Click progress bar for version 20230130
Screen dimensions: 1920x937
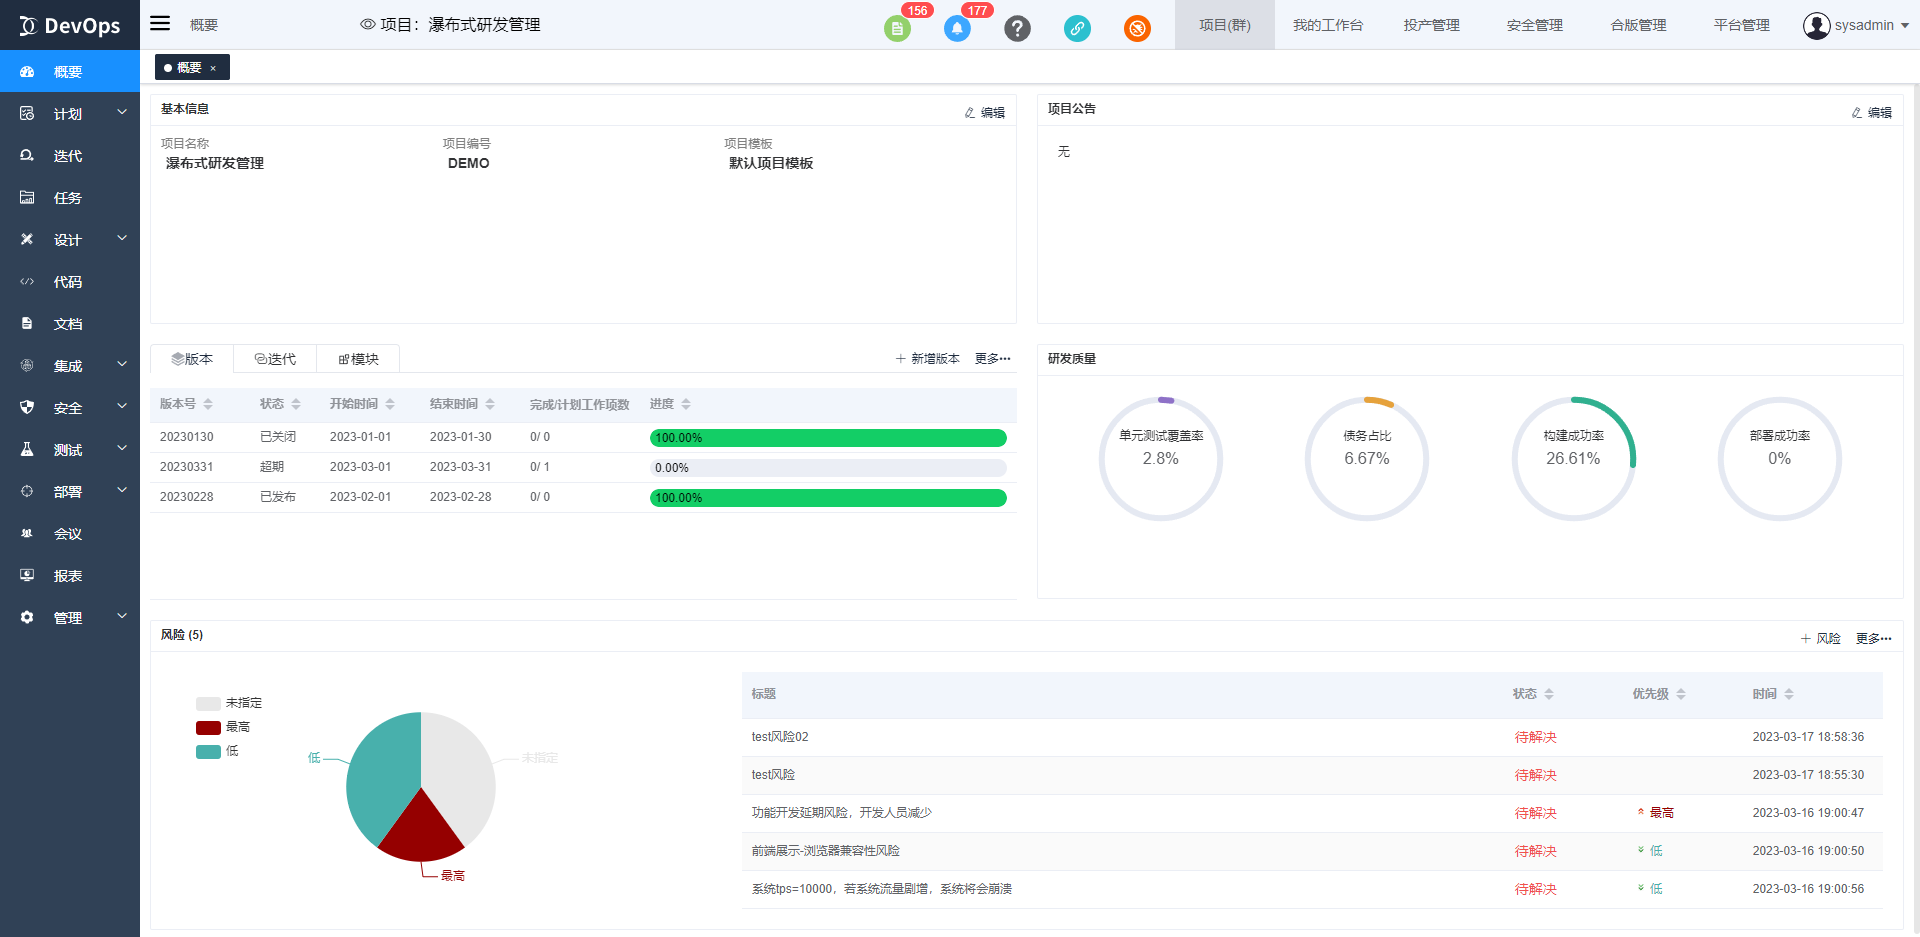click(827, 438)
